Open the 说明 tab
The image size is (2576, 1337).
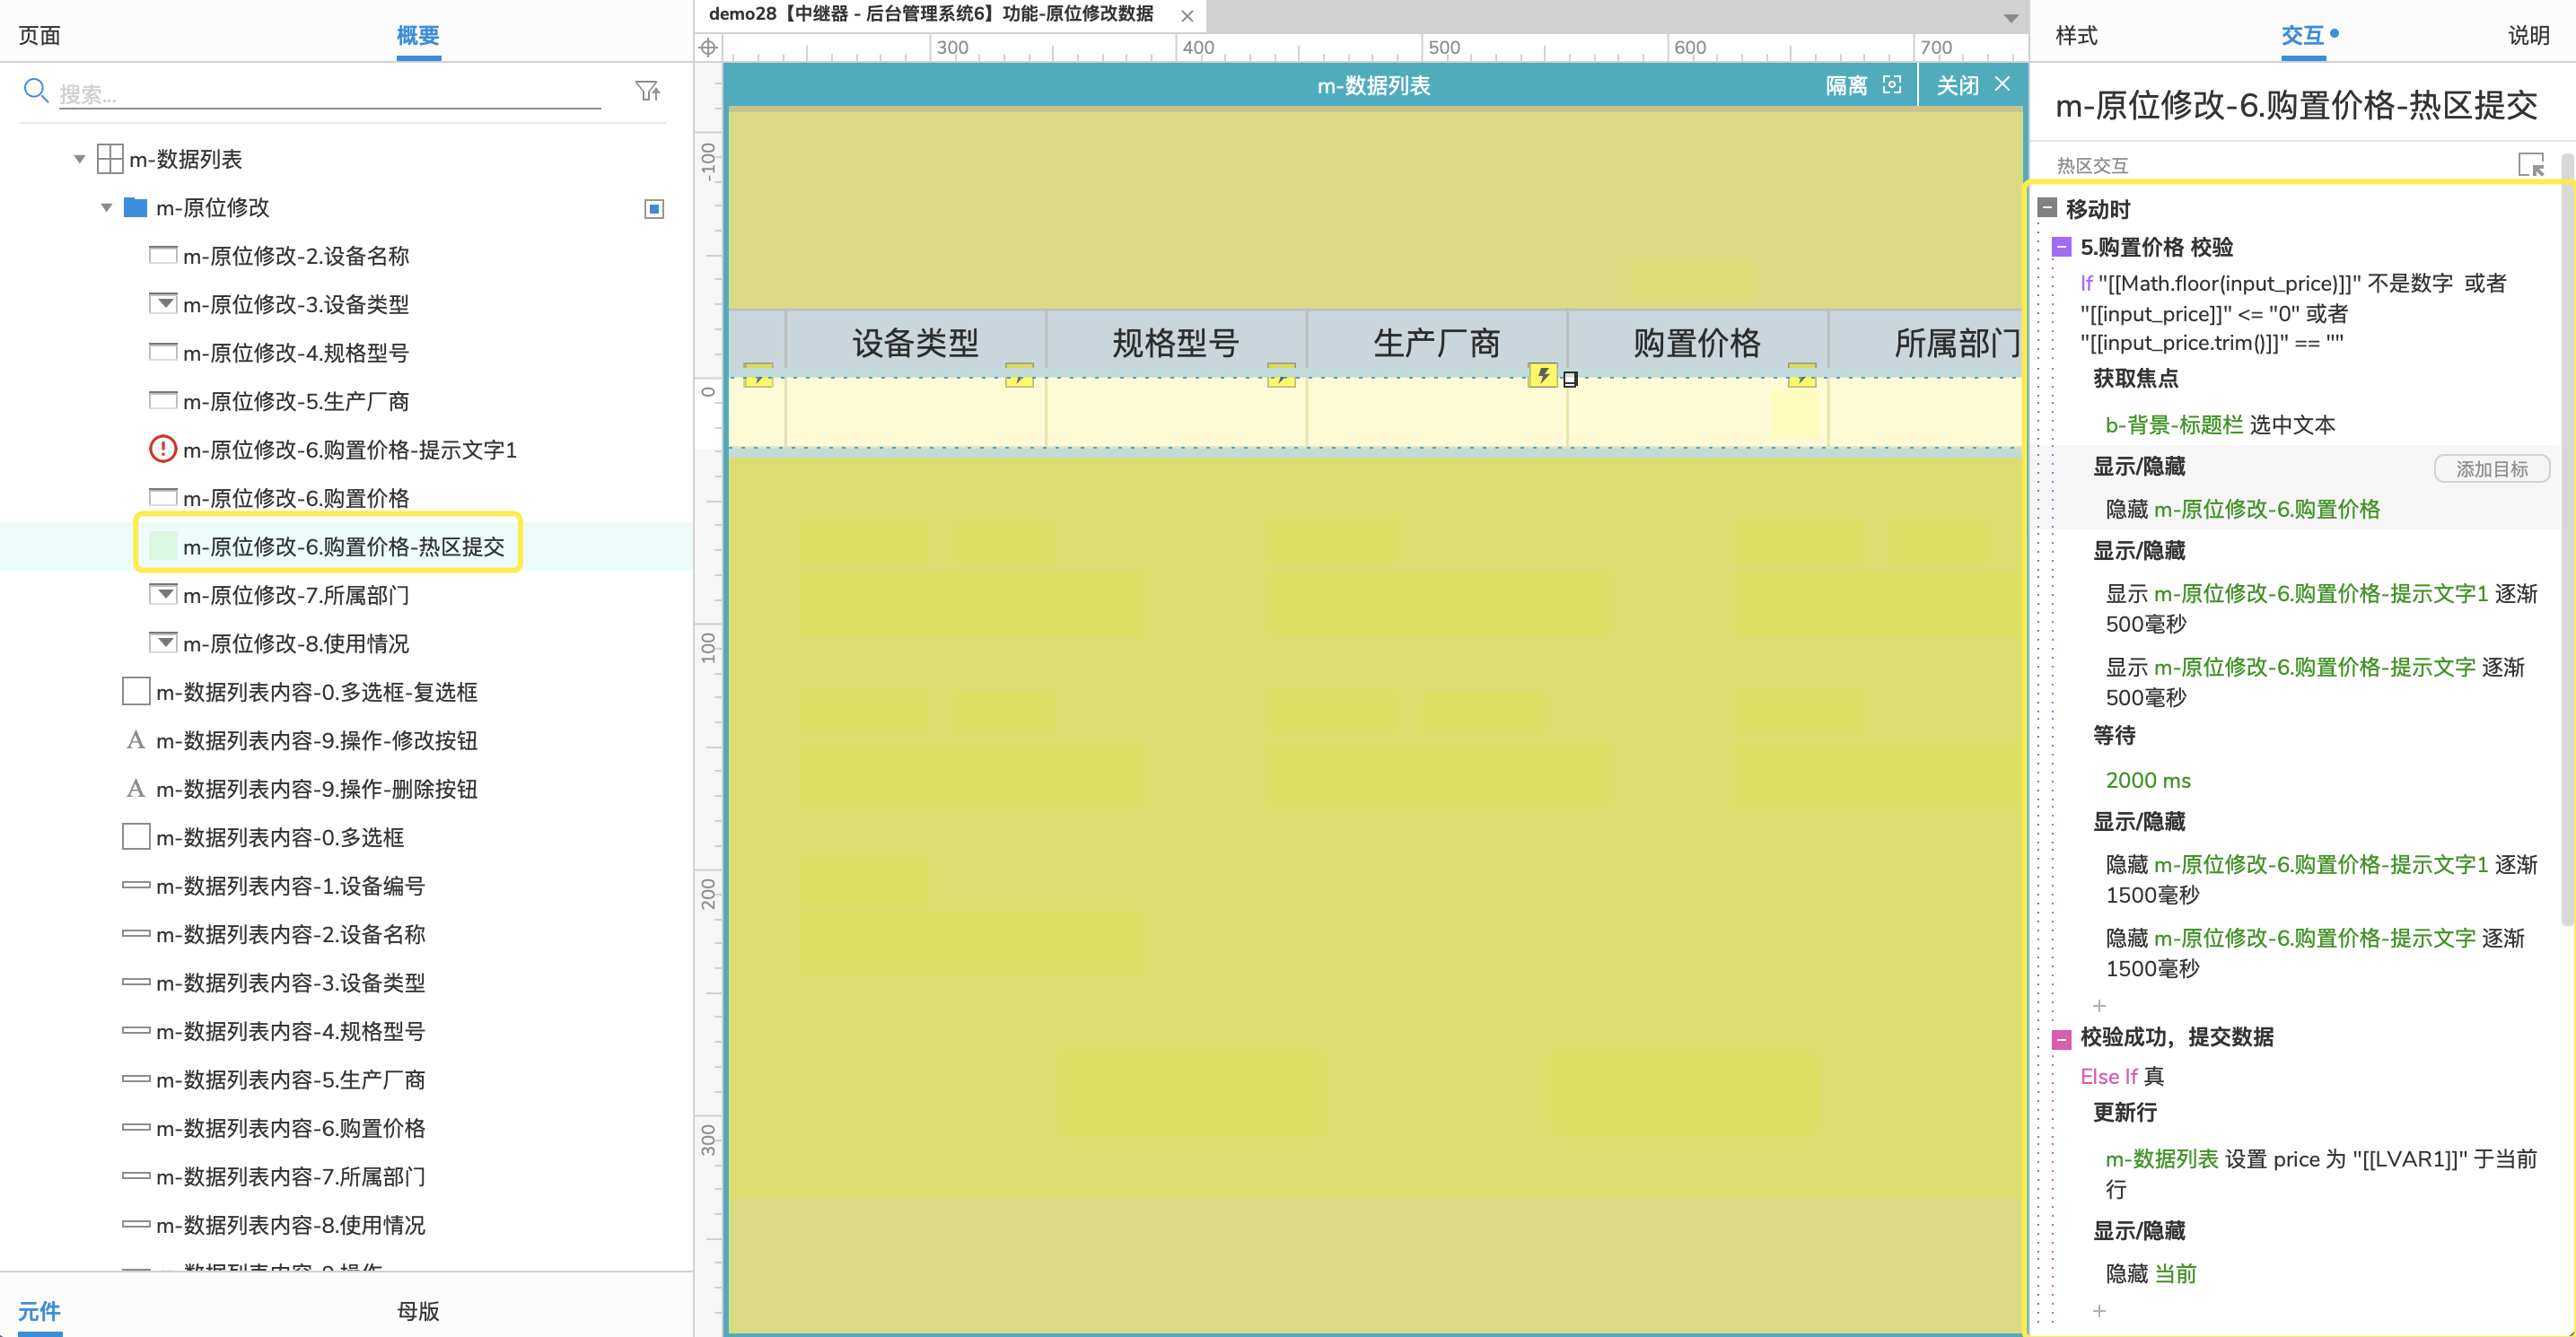[2529, 36]
